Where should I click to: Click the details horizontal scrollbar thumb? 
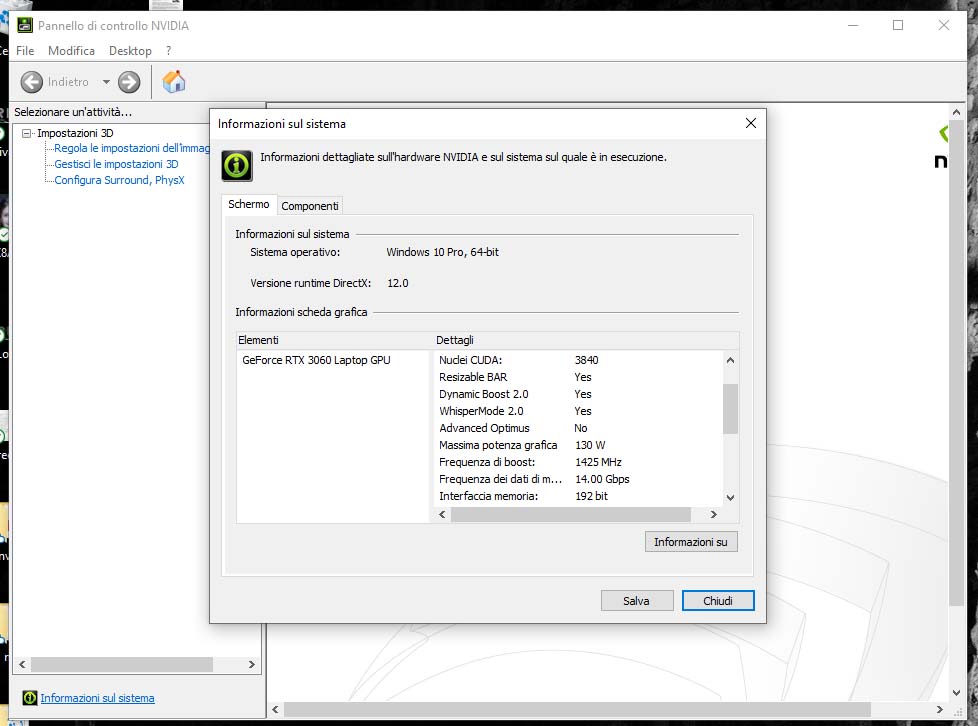[x=571, y=515]
